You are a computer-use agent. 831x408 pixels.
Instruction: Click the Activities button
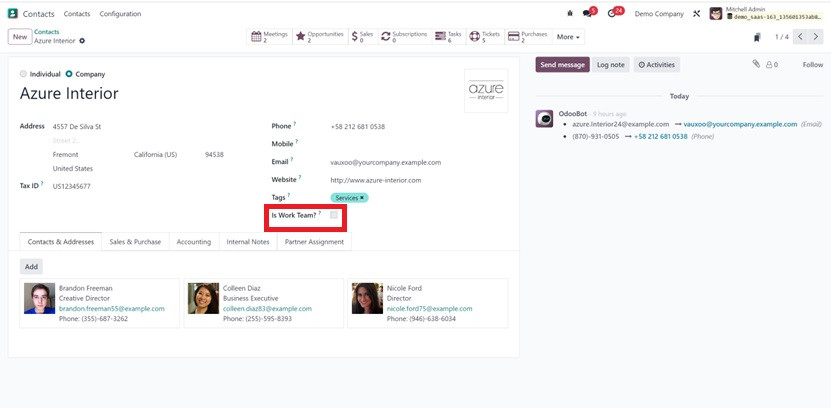pyautogui.click(x=657, y=65)
